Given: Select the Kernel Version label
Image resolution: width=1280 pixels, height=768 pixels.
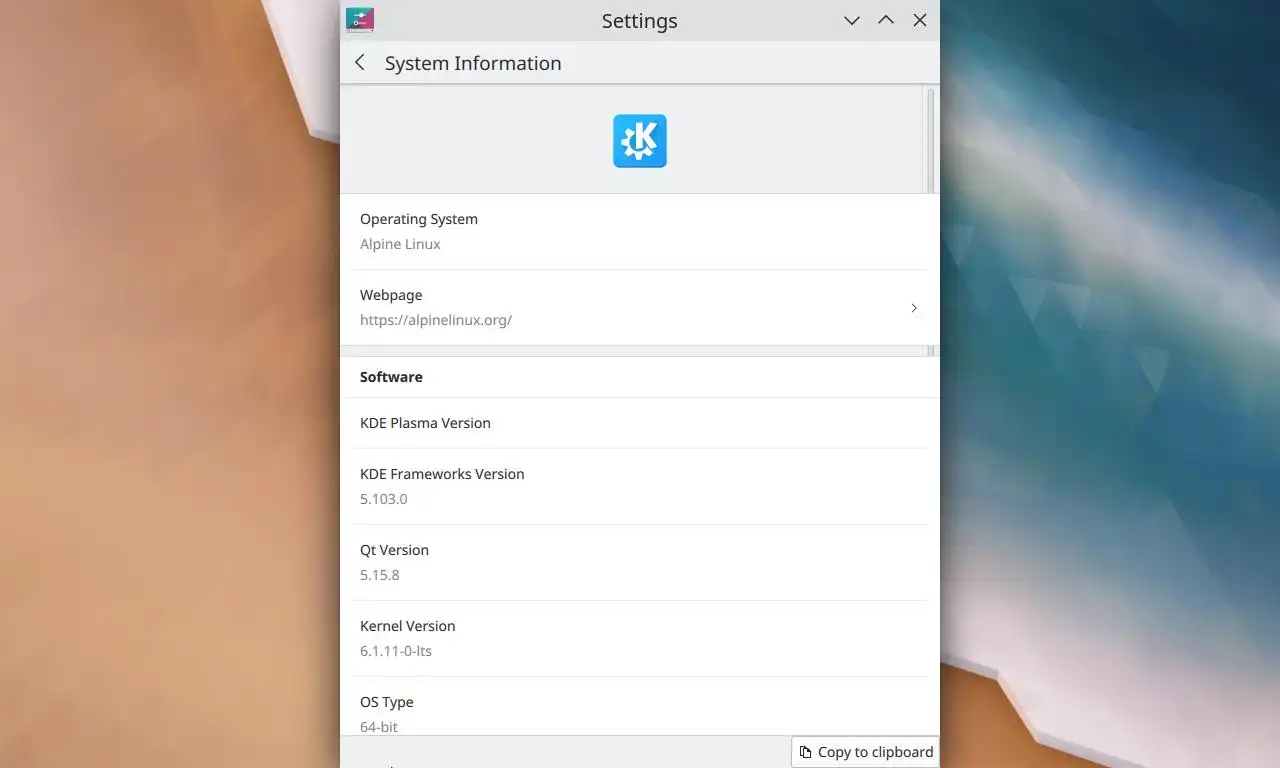Looking at the screenshot, I should tap(408, 626).
